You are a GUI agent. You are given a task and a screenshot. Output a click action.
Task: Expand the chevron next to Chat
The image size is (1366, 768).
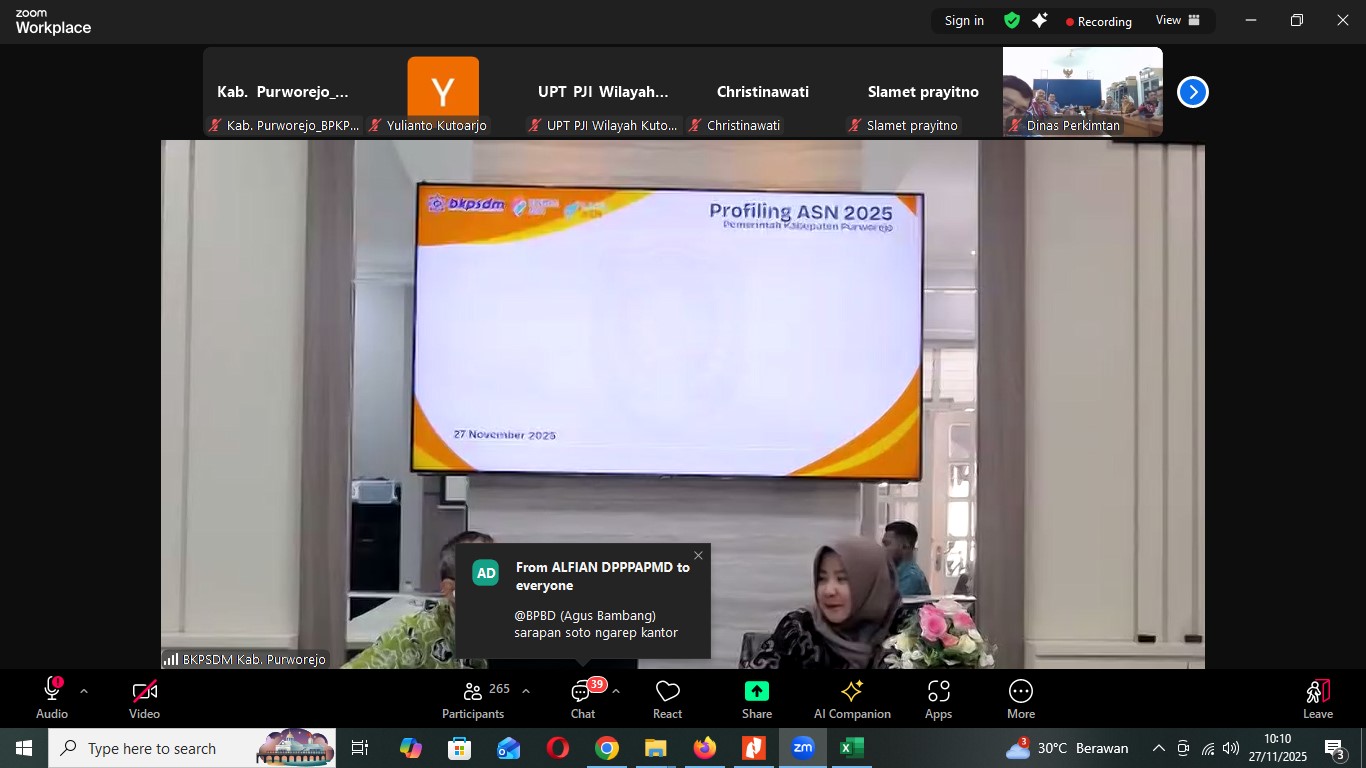coord(616,691)
